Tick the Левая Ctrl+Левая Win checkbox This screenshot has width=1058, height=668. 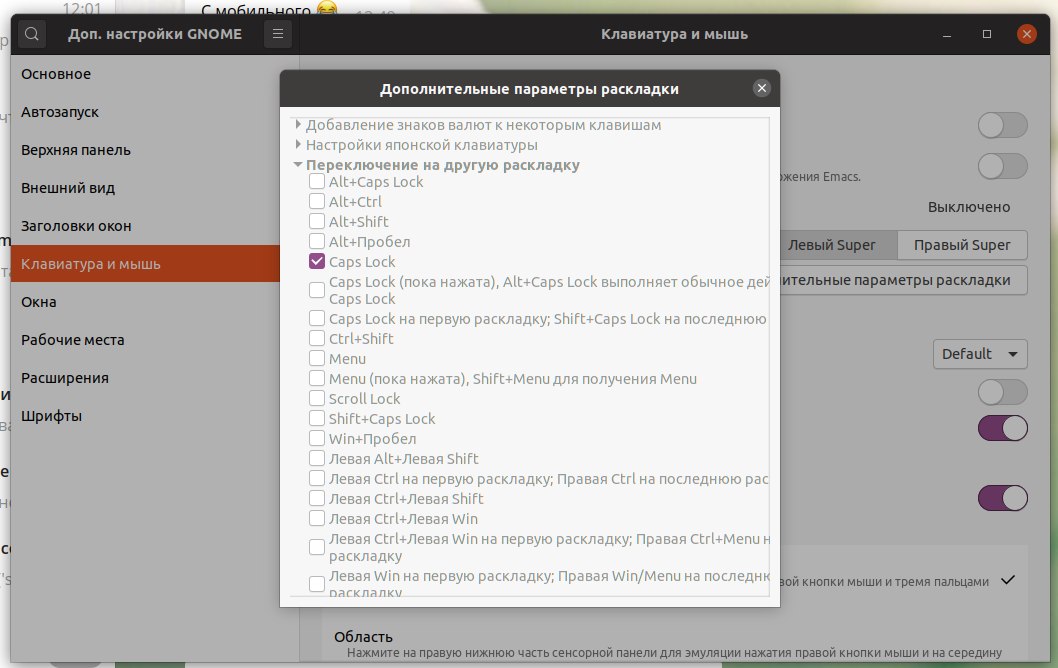(316, 519)
